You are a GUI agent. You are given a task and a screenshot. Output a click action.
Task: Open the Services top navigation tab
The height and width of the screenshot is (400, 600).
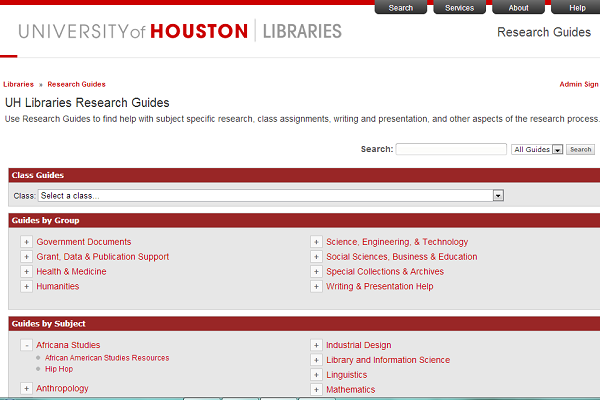tap(459, 7)
